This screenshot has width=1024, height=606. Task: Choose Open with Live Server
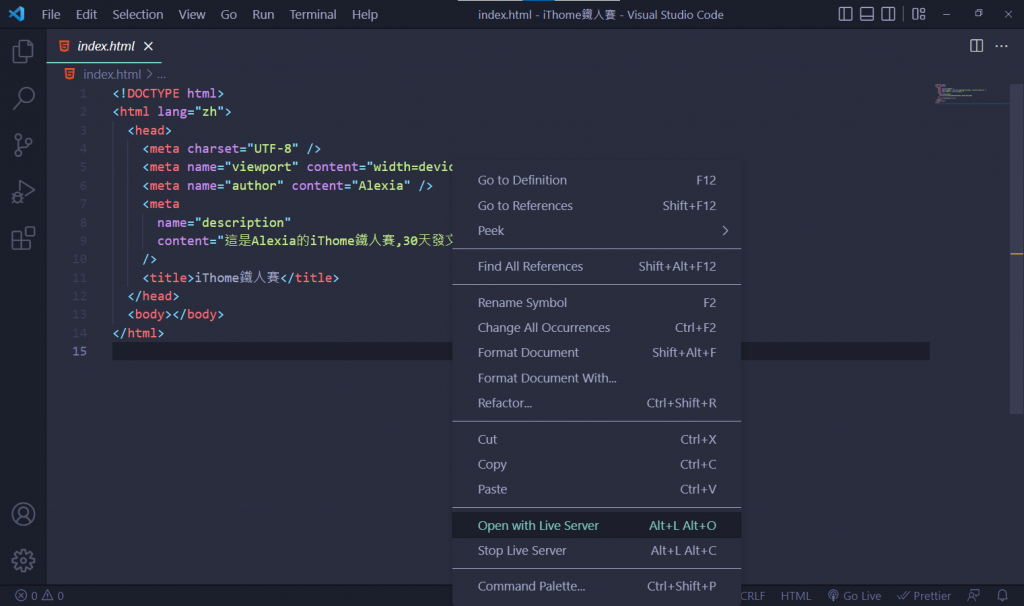point(597,526)
